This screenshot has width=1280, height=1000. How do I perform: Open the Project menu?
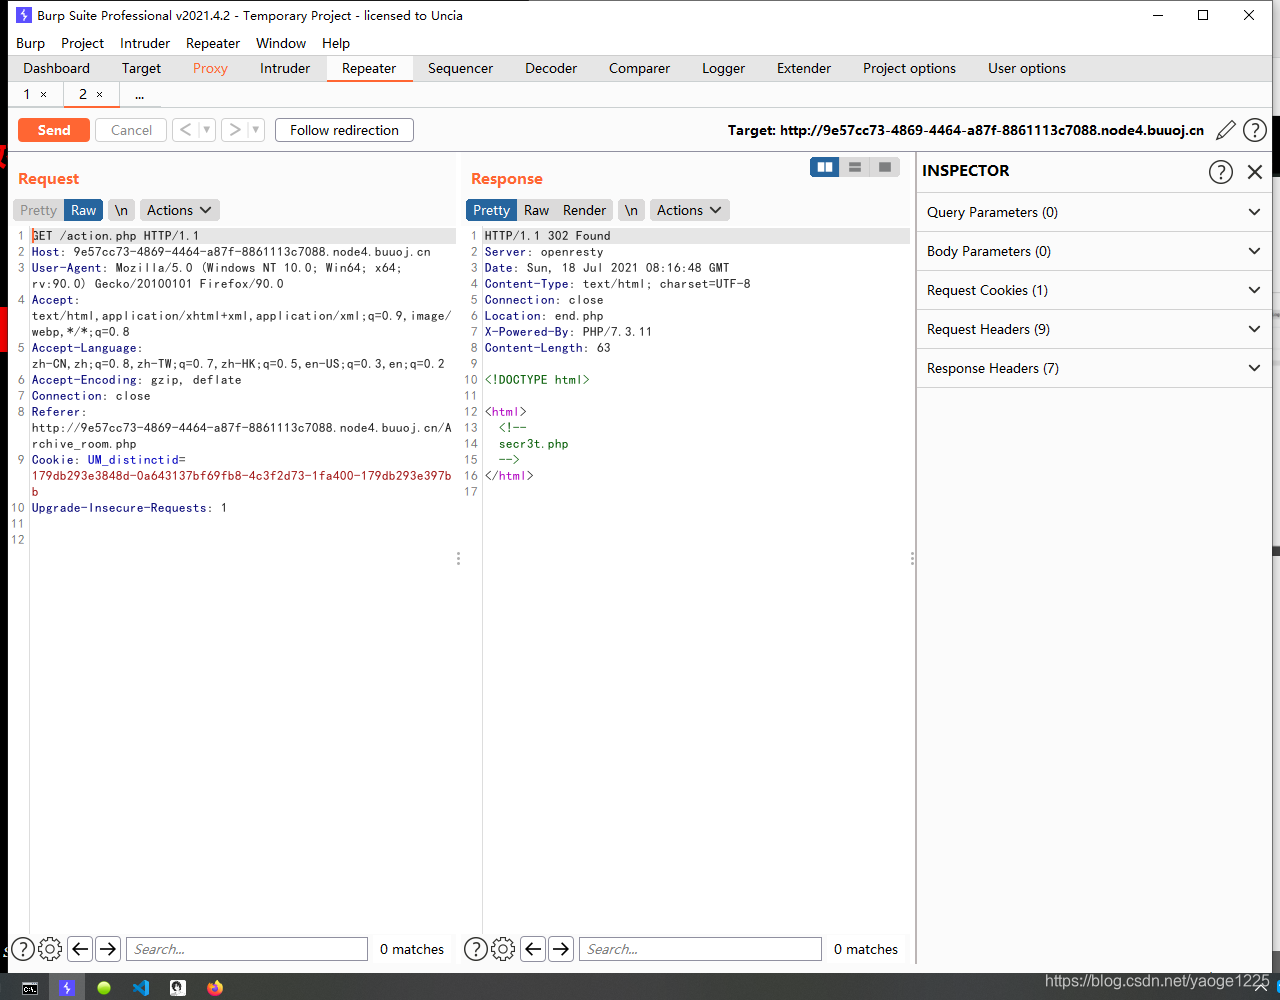pos(82,43)
